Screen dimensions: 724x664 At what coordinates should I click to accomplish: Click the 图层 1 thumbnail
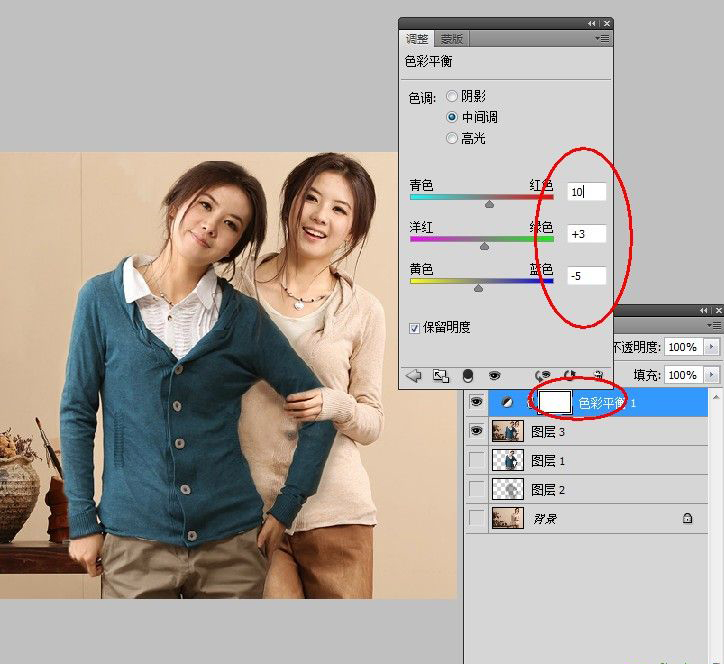508,460
